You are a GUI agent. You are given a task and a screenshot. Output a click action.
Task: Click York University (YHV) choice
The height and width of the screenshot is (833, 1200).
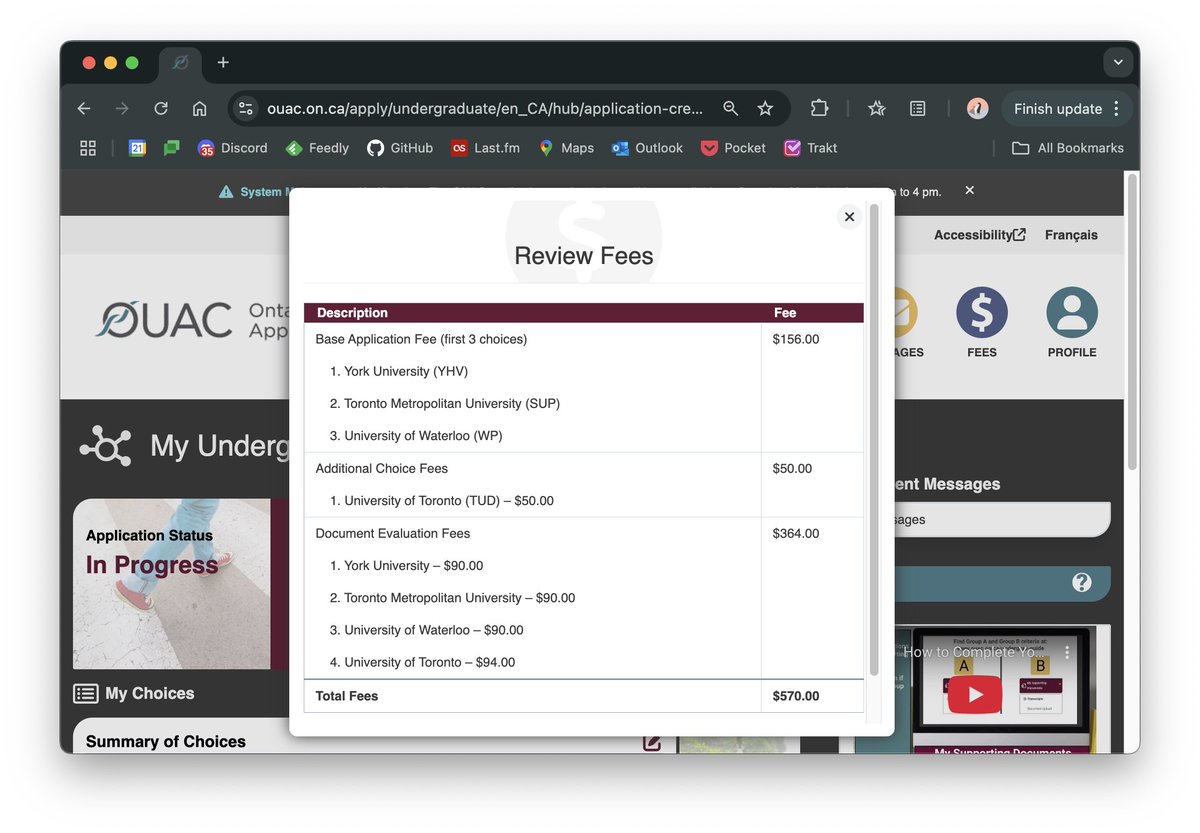tap(399, 371)
